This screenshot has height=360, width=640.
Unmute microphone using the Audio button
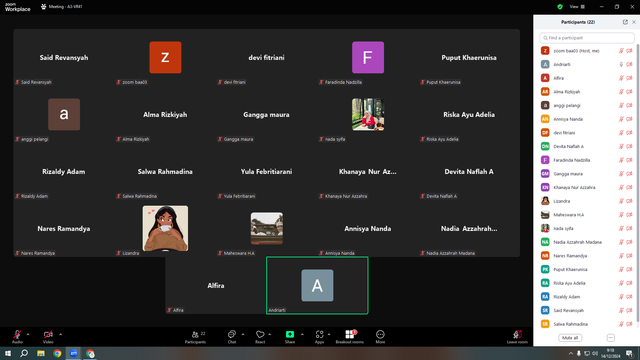[17, 336]
